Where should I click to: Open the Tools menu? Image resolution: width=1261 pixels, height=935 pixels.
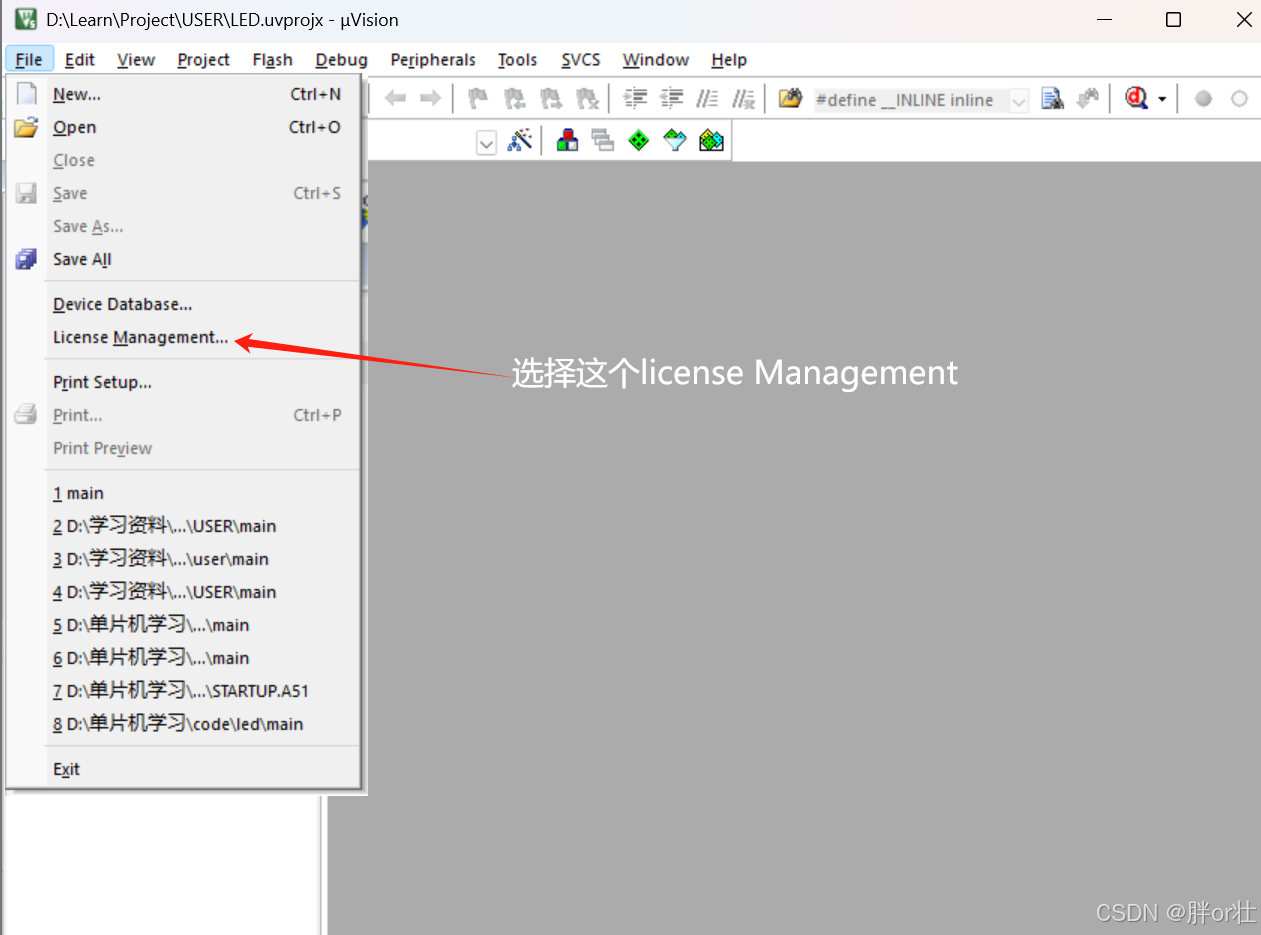pos(518,60)
